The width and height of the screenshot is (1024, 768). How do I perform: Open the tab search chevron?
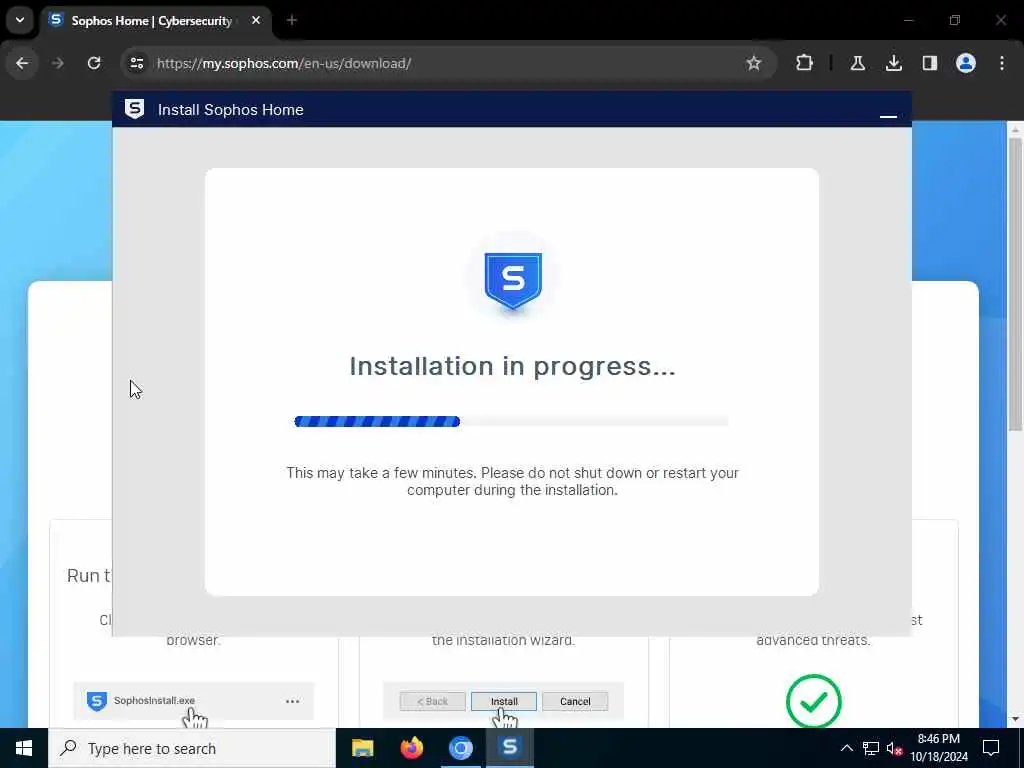click(20, 20)
